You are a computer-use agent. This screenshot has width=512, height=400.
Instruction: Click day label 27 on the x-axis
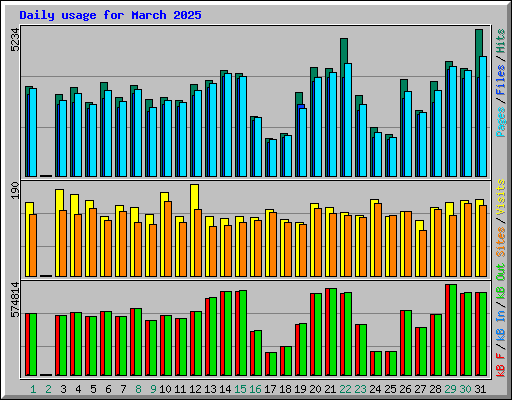click(420, 389)
